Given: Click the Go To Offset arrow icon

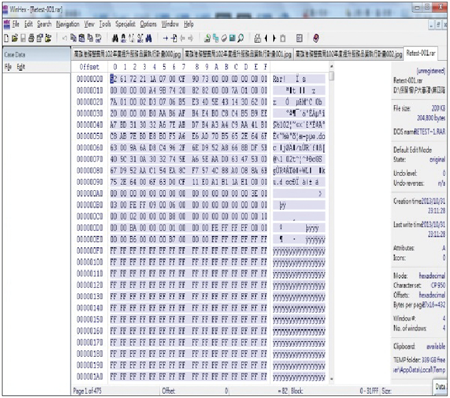Looking at the screenshot, I should pos(165,39).
